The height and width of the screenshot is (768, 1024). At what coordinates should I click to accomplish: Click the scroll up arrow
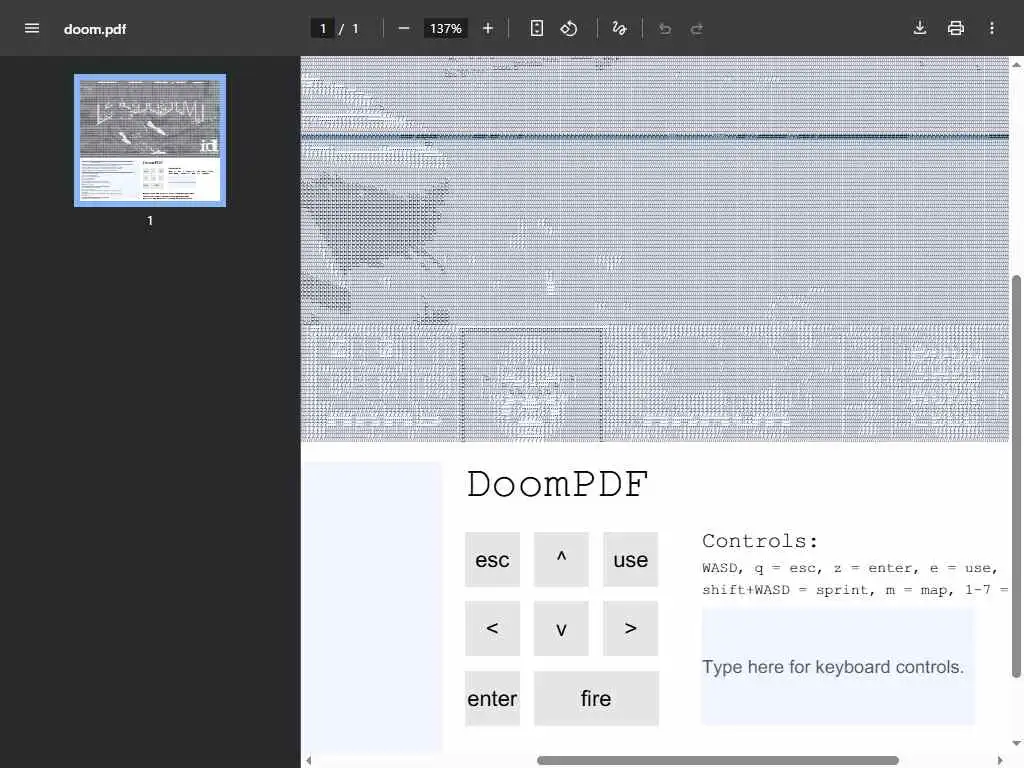1016,64
